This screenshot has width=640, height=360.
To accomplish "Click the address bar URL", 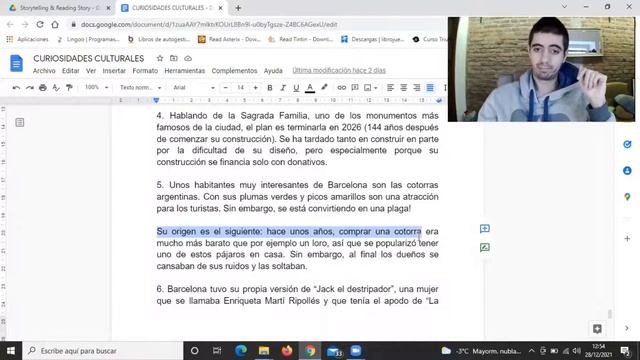I will pyautogui.click(x=209, y=24).
